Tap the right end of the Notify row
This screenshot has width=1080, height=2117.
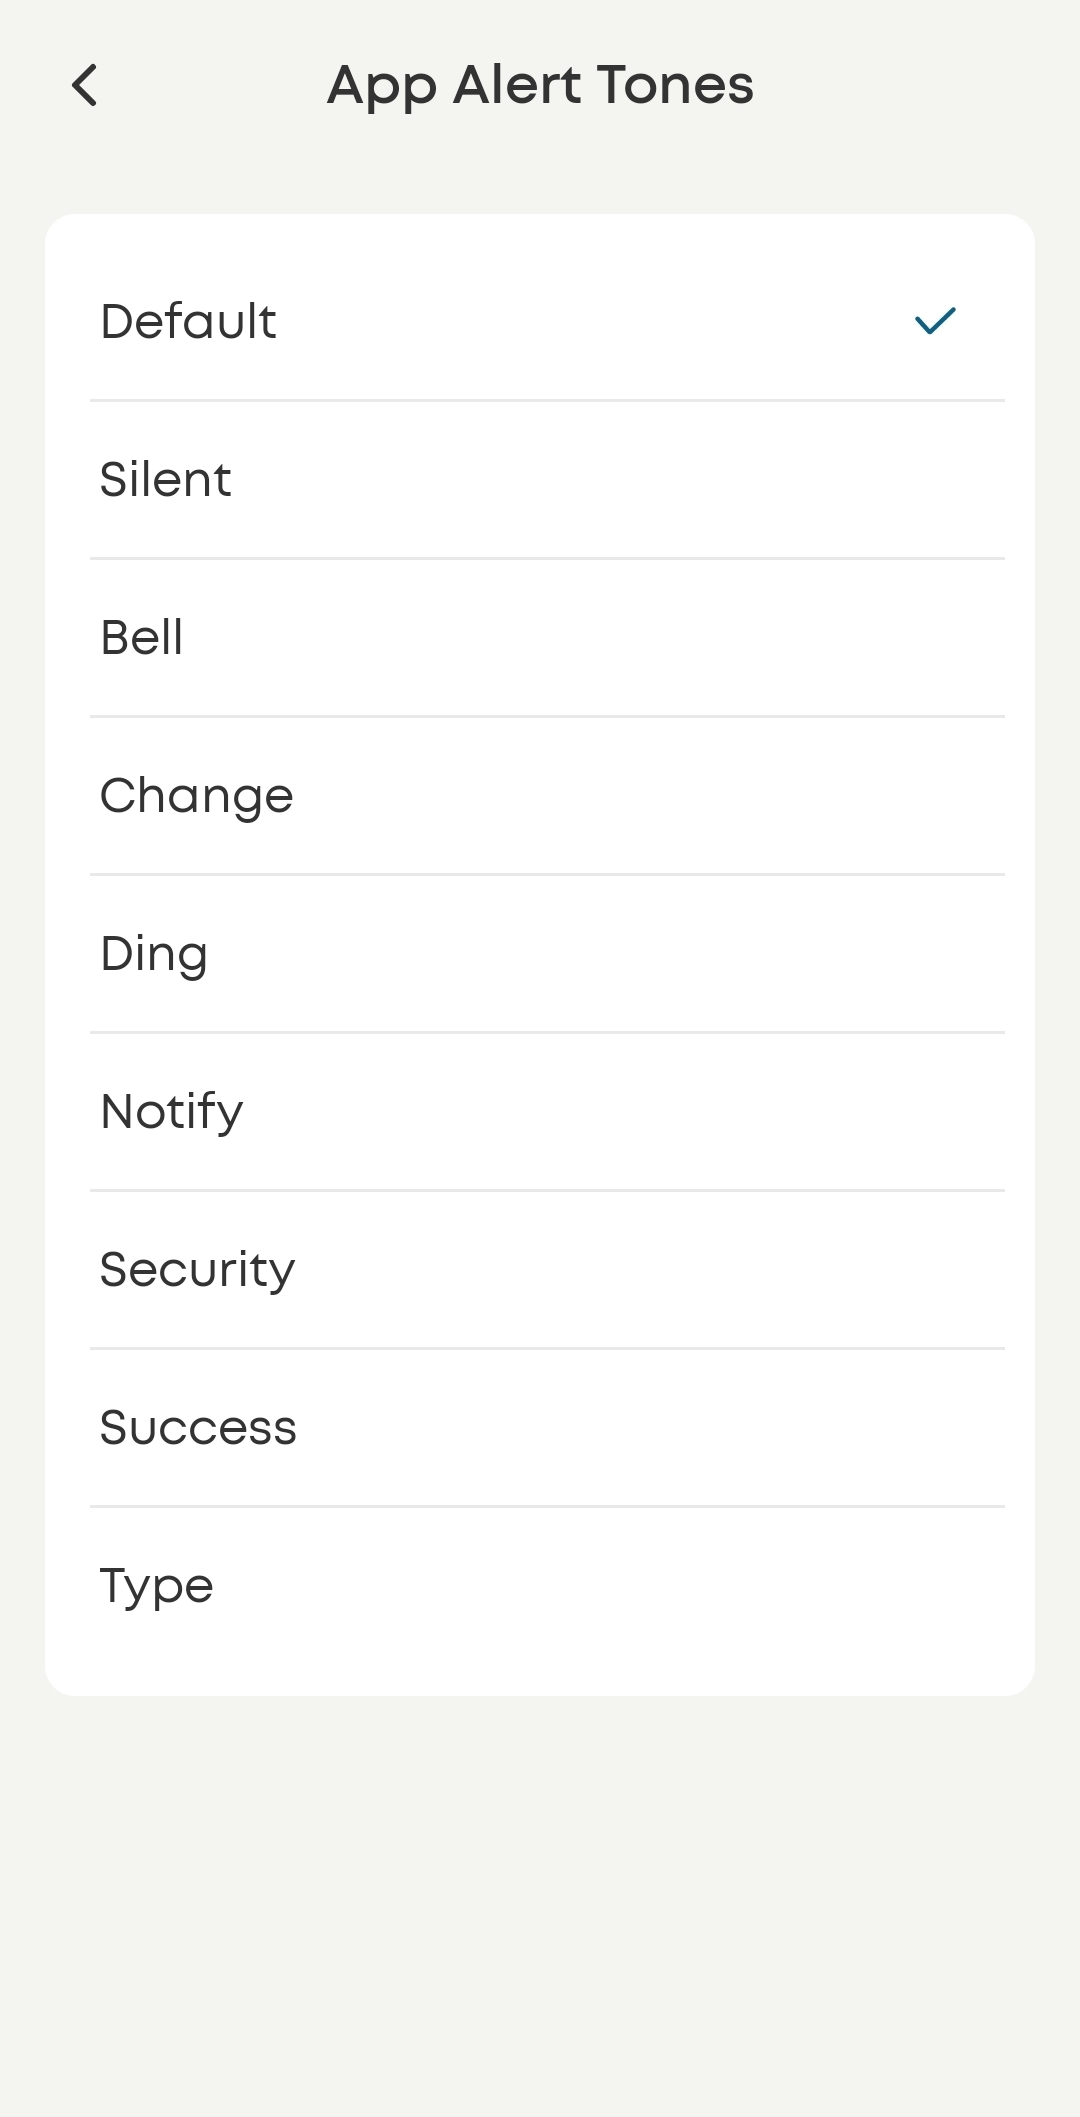(935, 1112)
